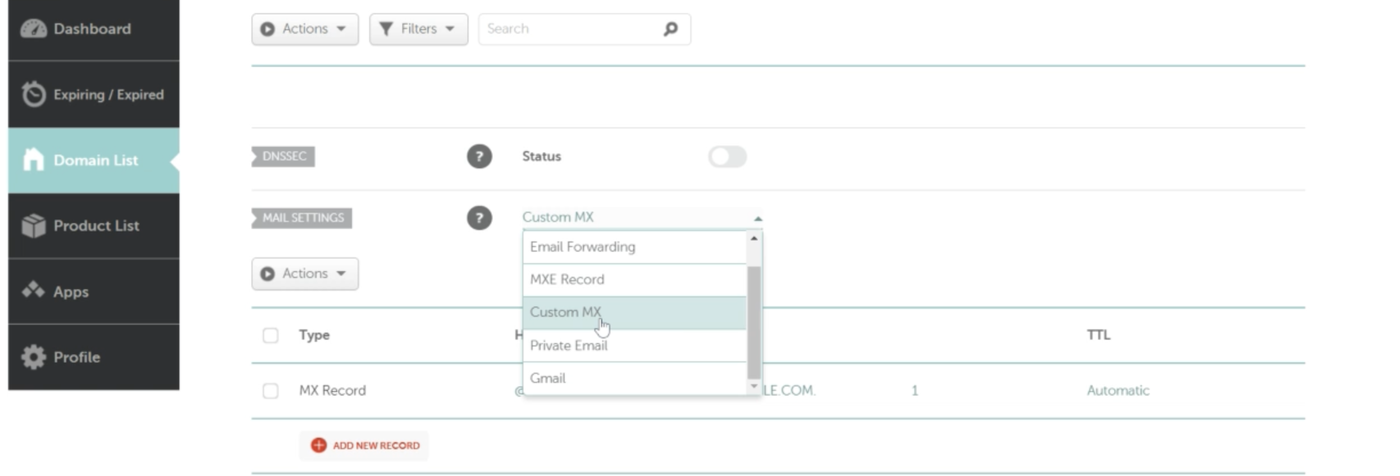1400x476 pixels.
Task: Click Add New Record button
Action: 365,445
